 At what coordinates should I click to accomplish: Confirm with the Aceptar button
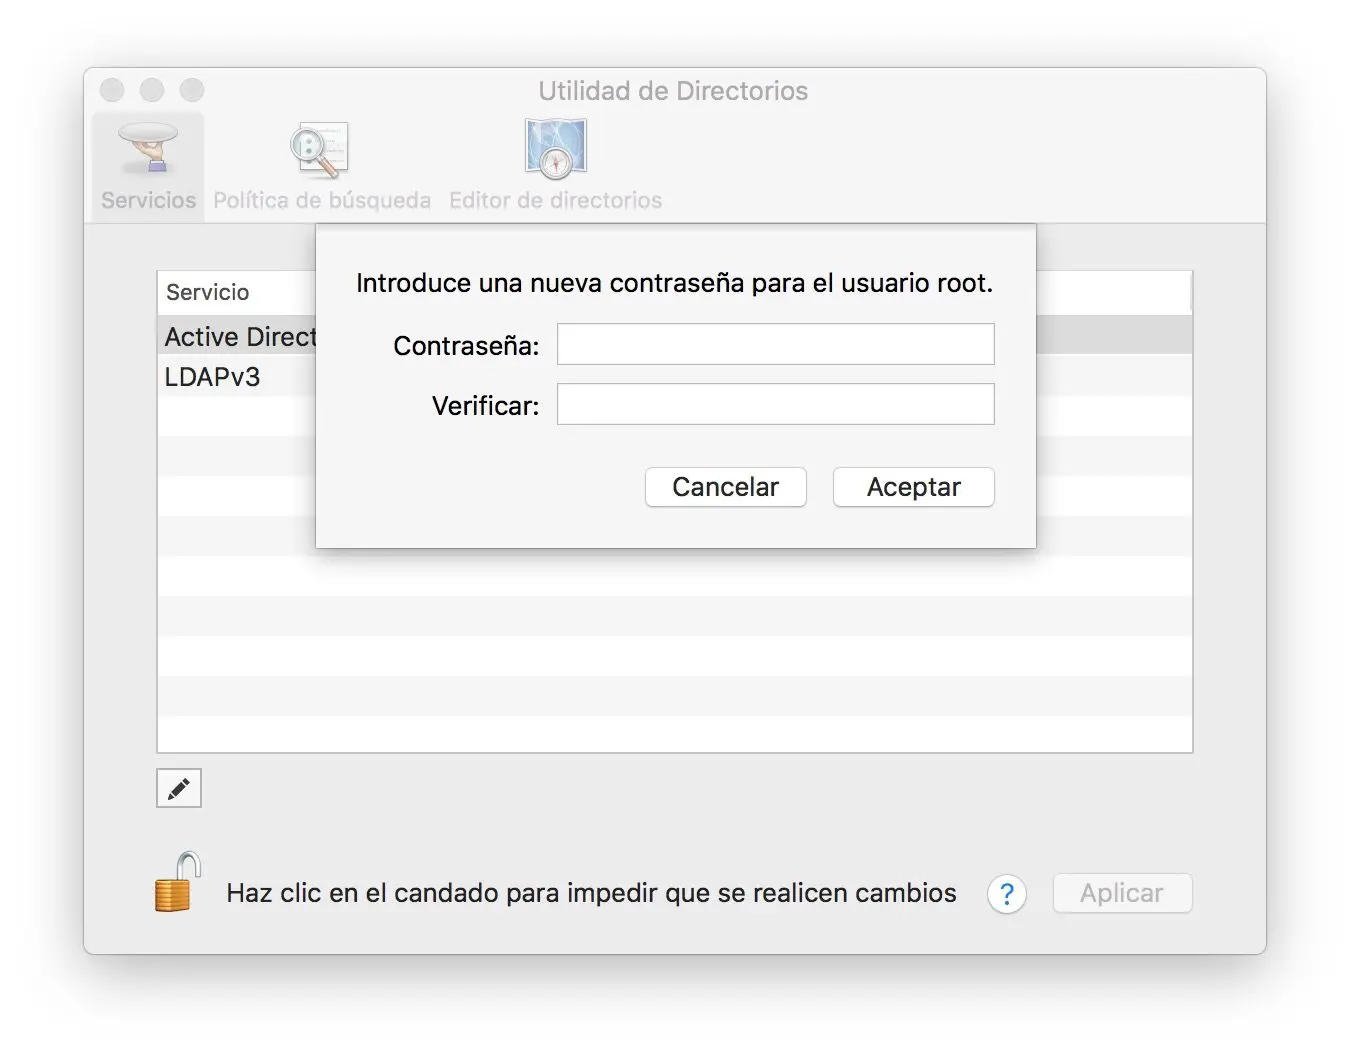913,487
